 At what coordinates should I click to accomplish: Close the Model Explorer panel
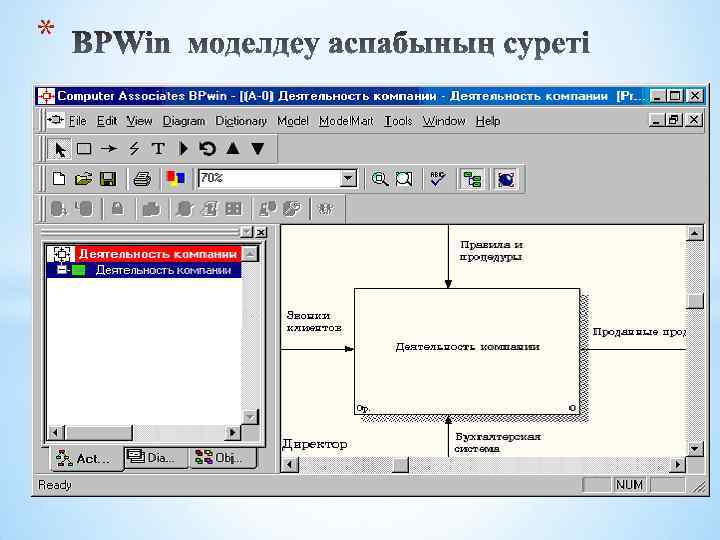pos(261,232)
